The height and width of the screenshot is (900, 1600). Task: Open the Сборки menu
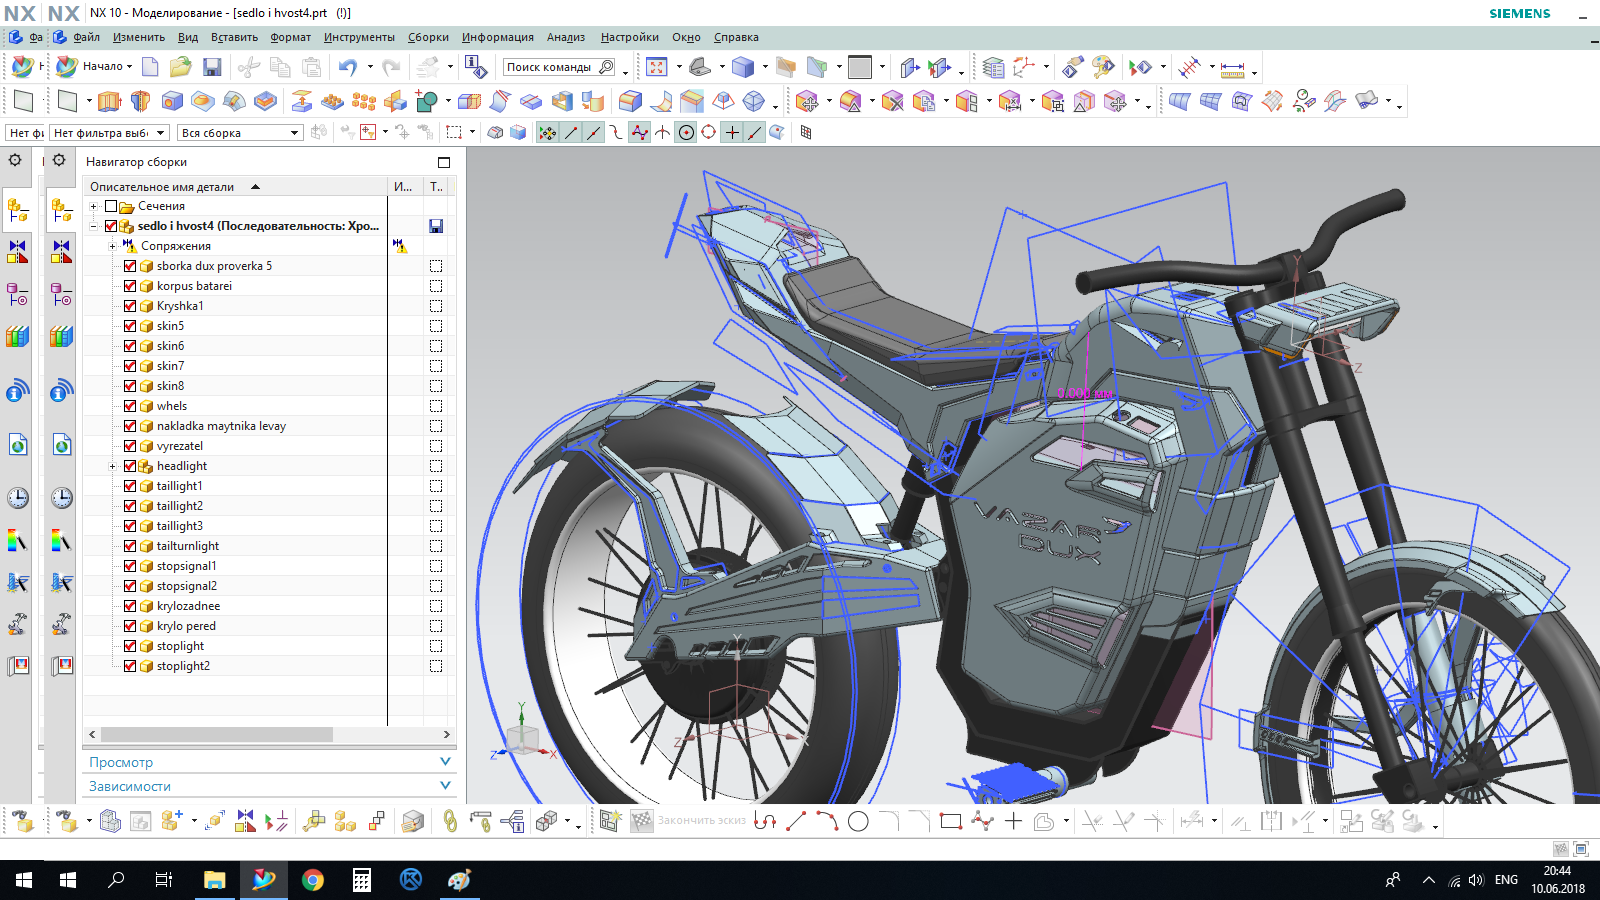point(428,37)
